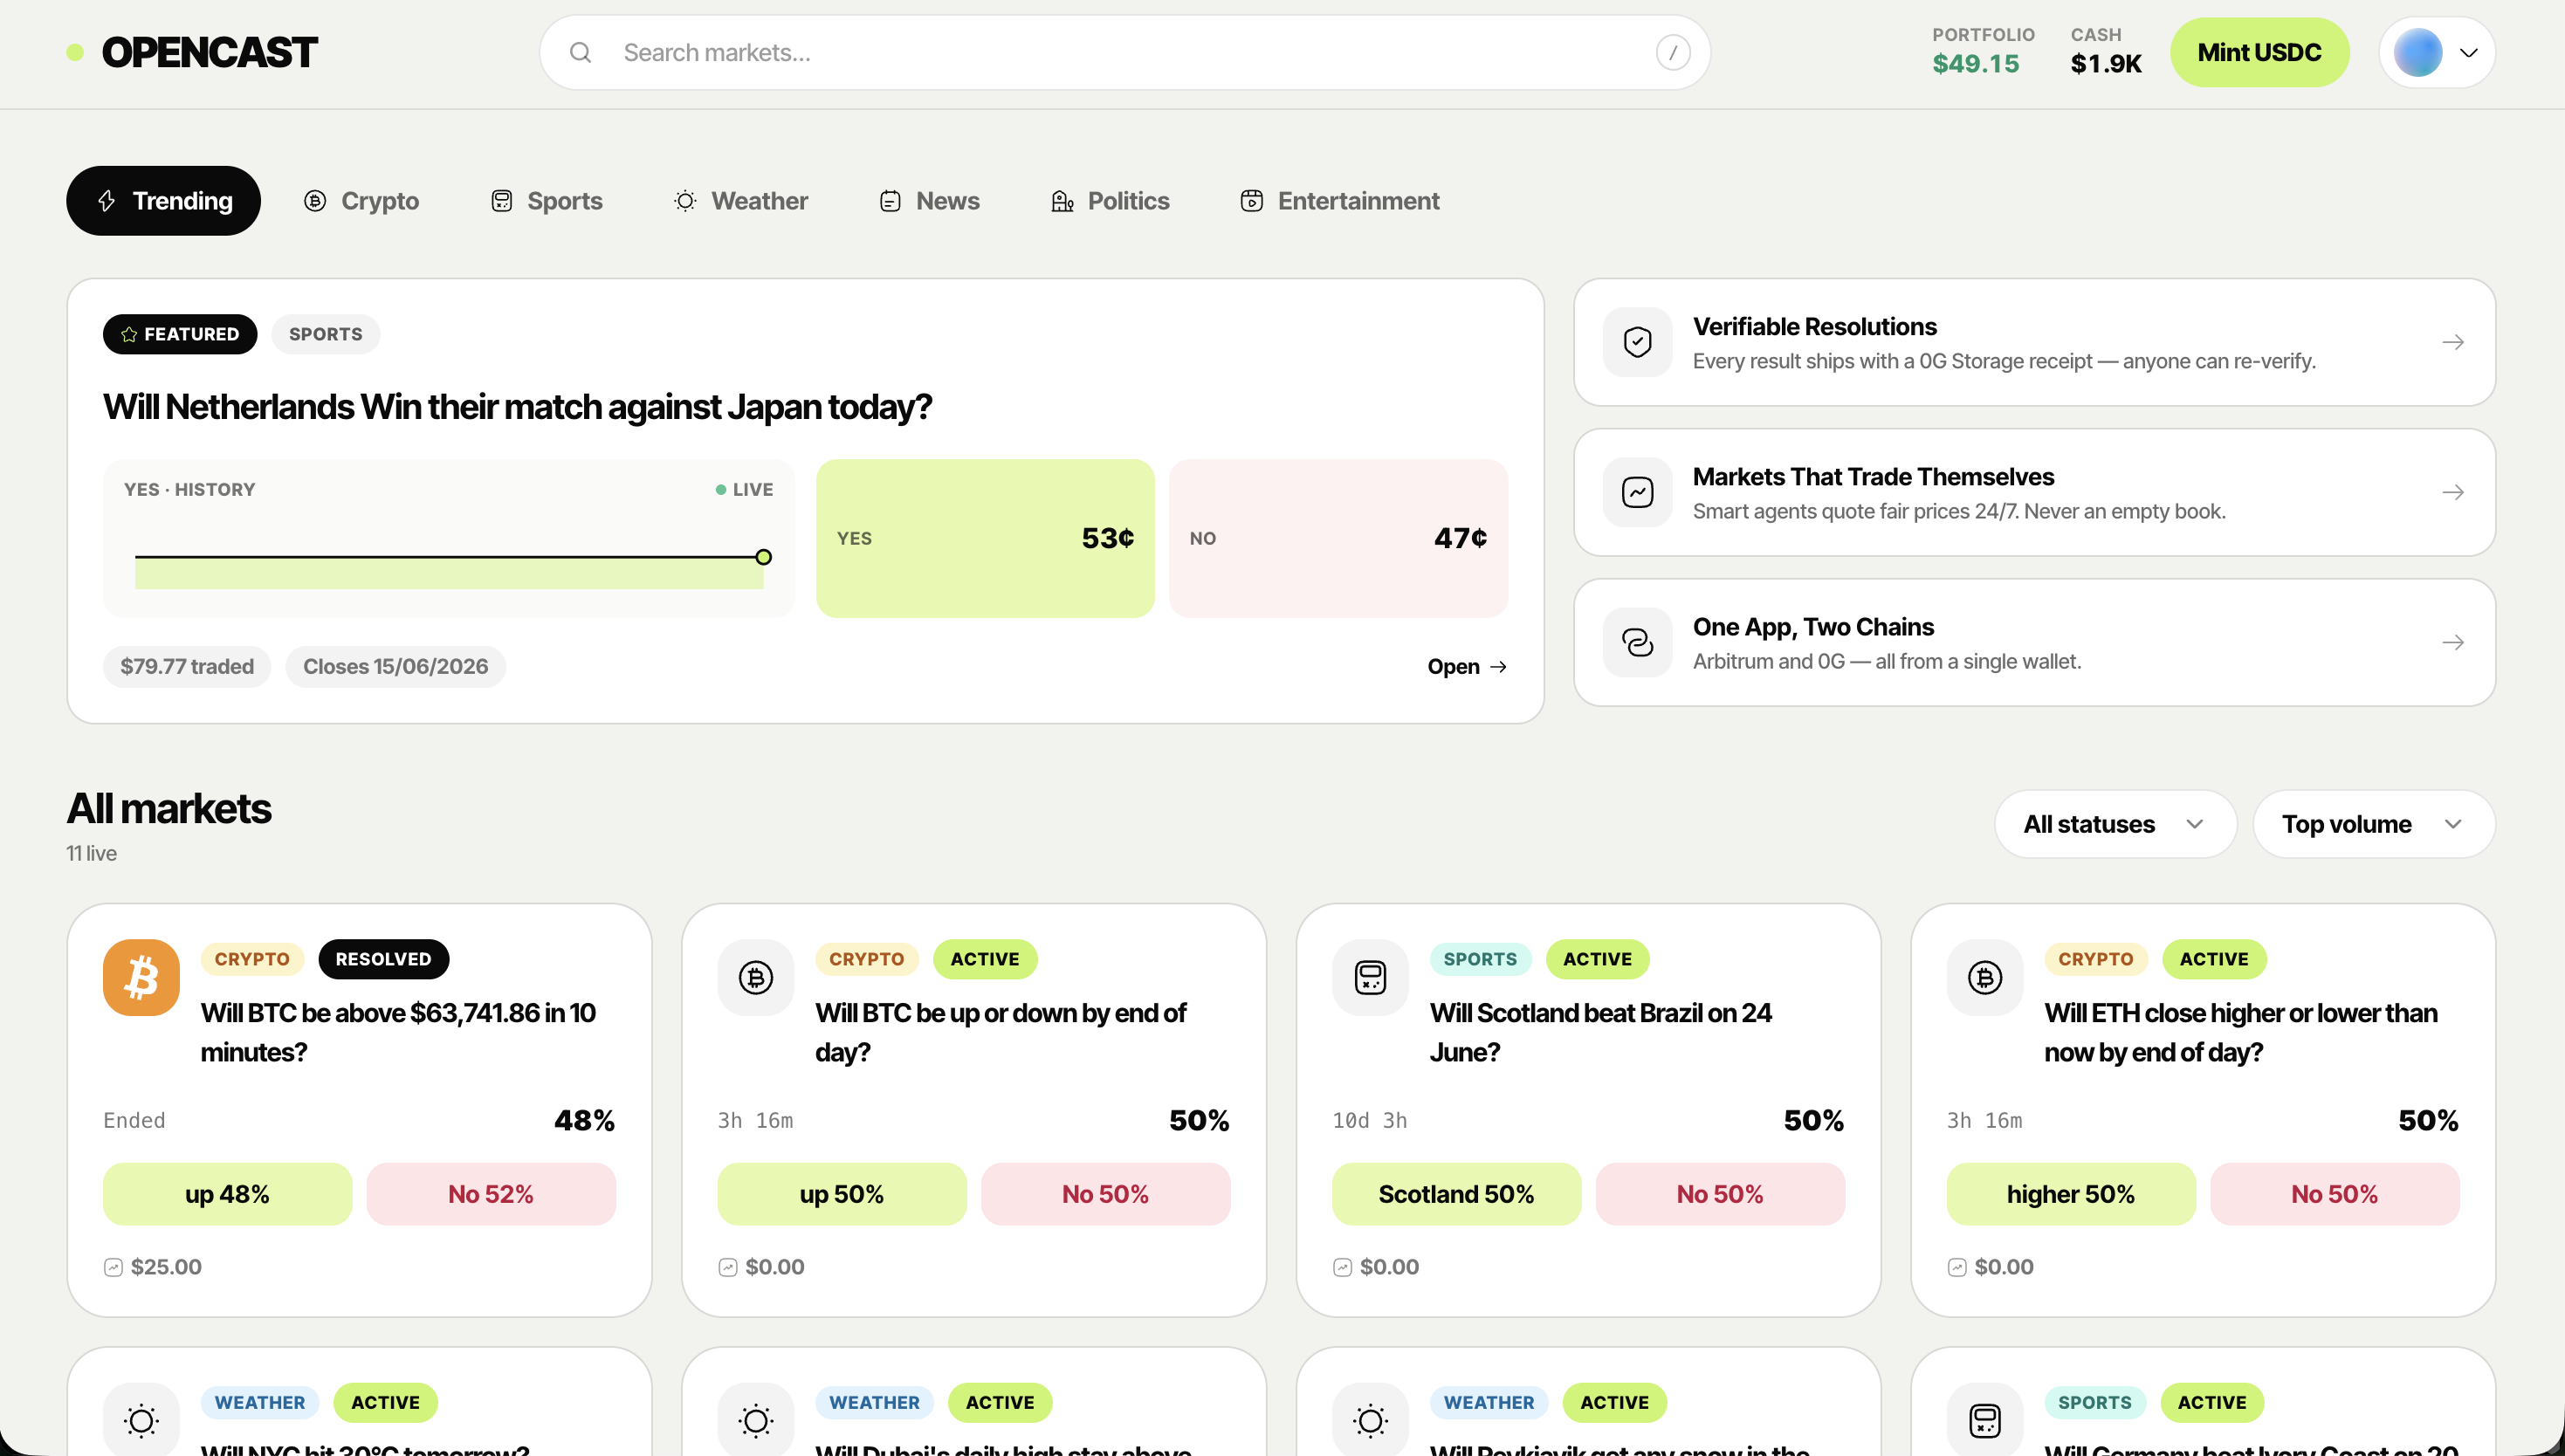Screen dimensions: 2565x1456
Task: Open the Weather category tab
Action: (741, 201)
